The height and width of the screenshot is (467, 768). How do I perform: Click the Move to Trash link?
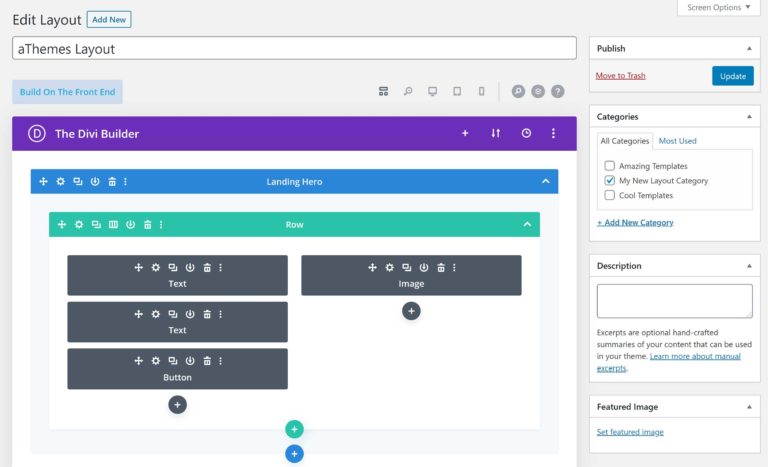pos(621,75)
